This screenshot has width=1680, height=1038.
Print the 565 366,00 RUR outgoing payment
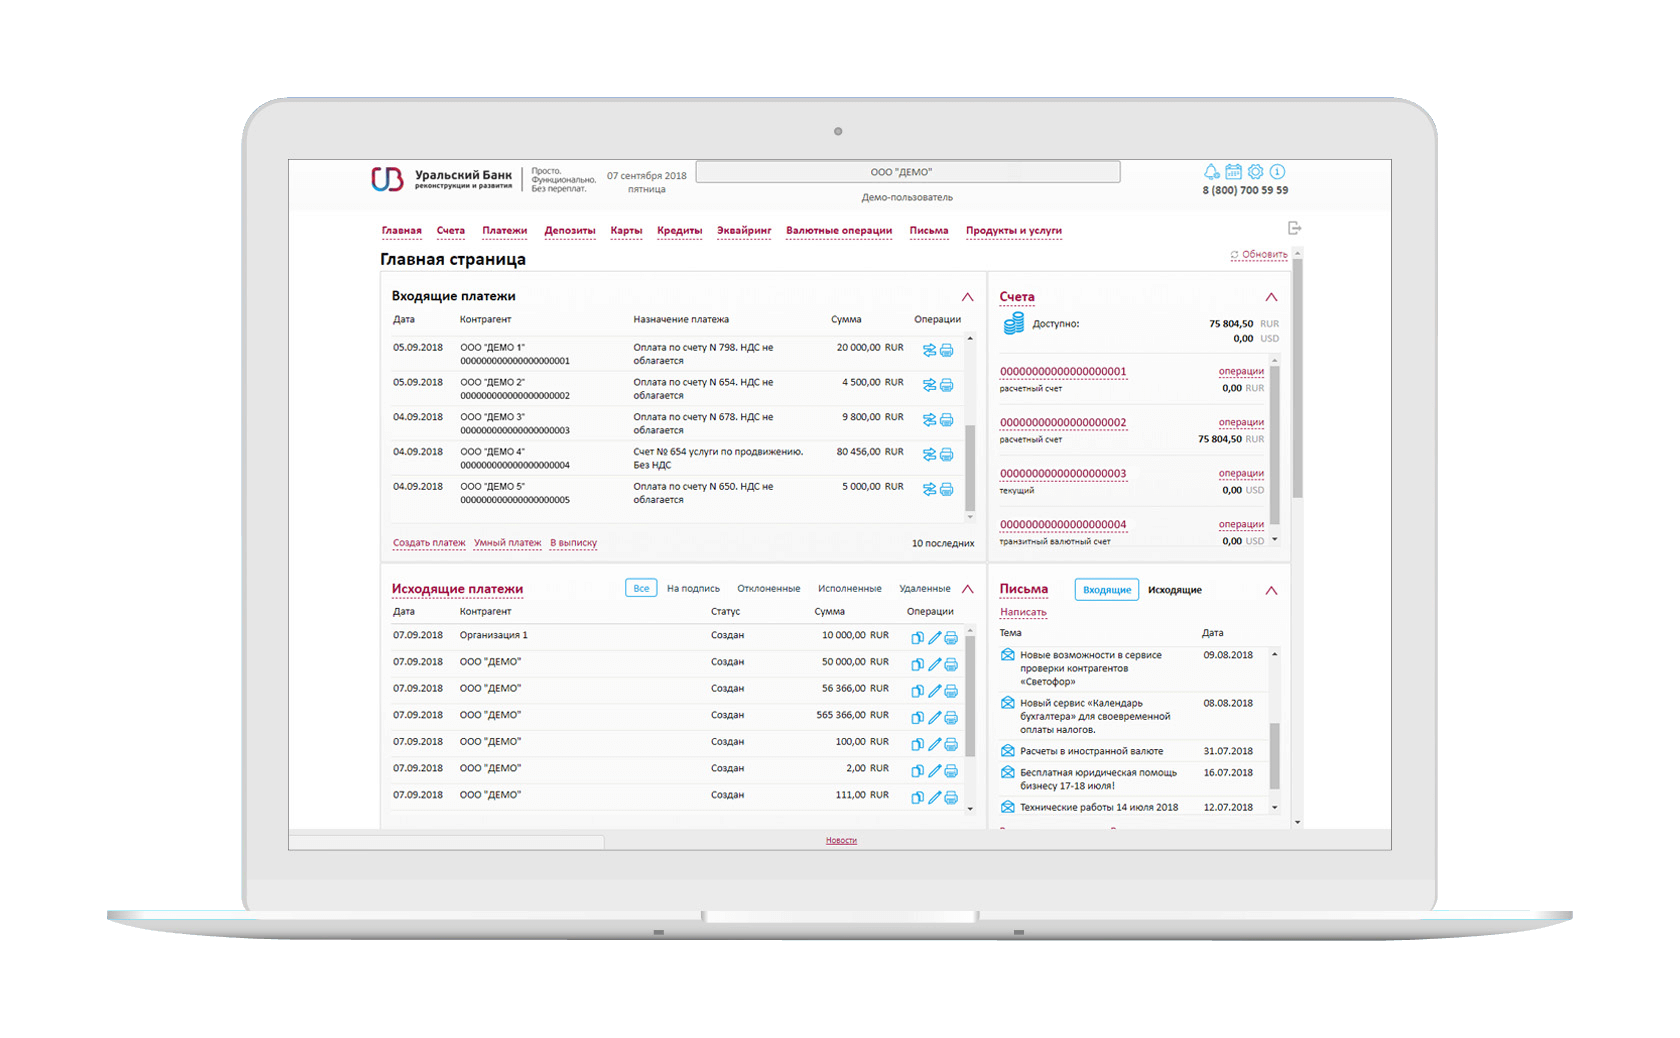point(951,717)
